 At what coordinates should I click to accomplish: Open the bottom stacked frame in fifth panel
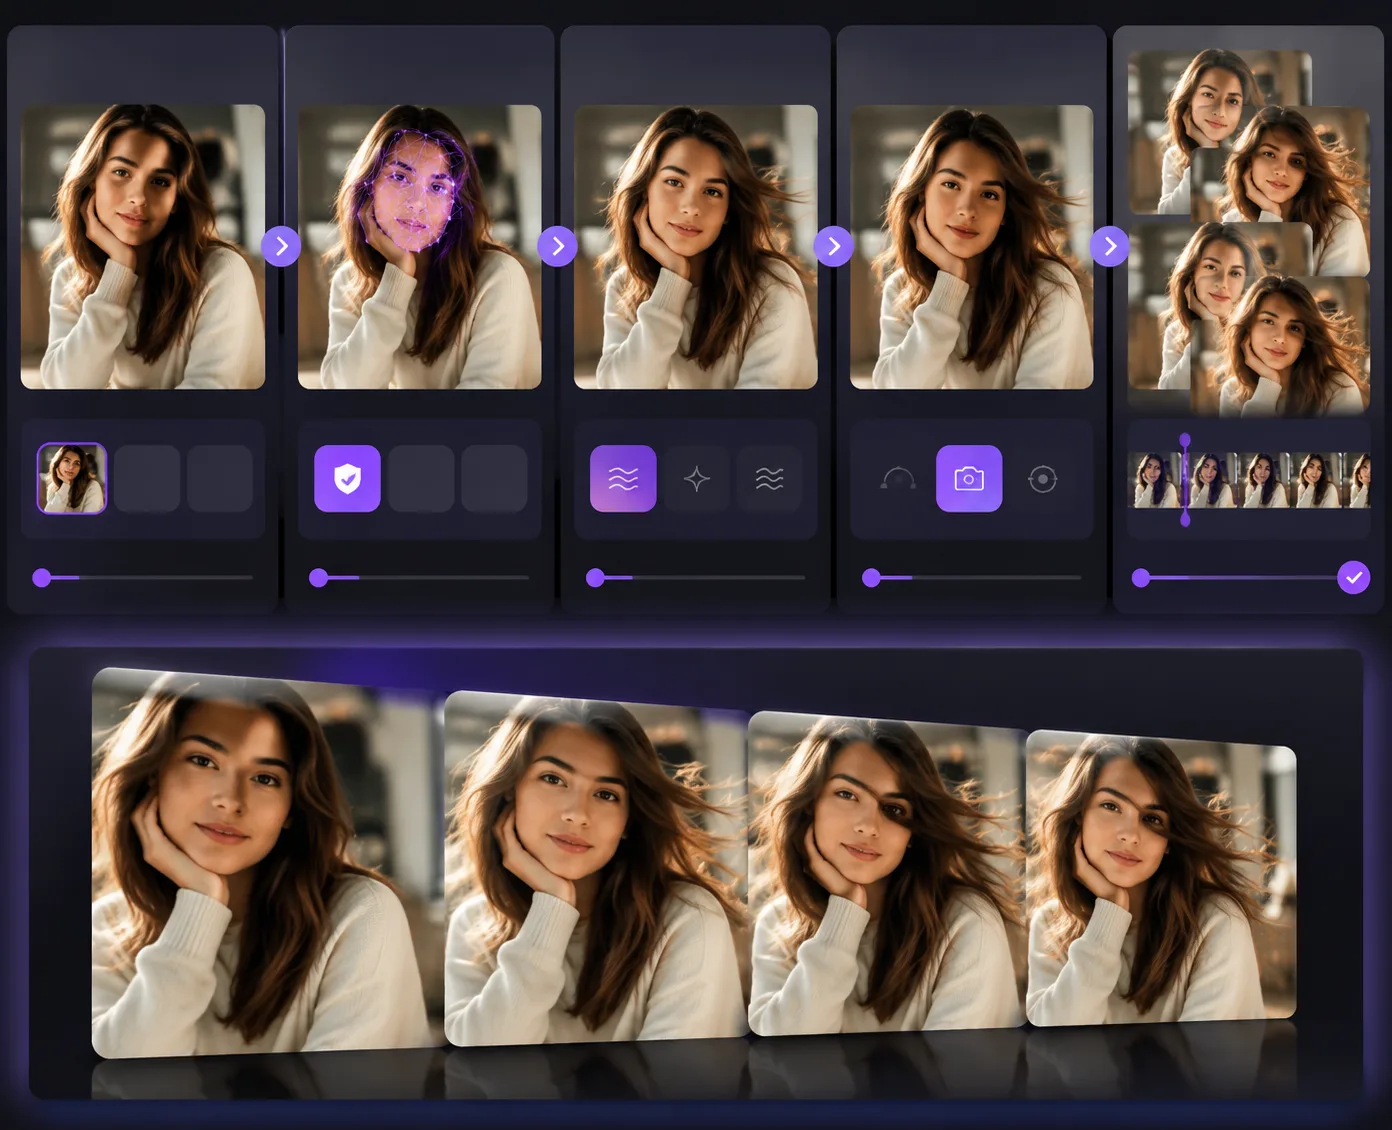(x=1280, y=345)
